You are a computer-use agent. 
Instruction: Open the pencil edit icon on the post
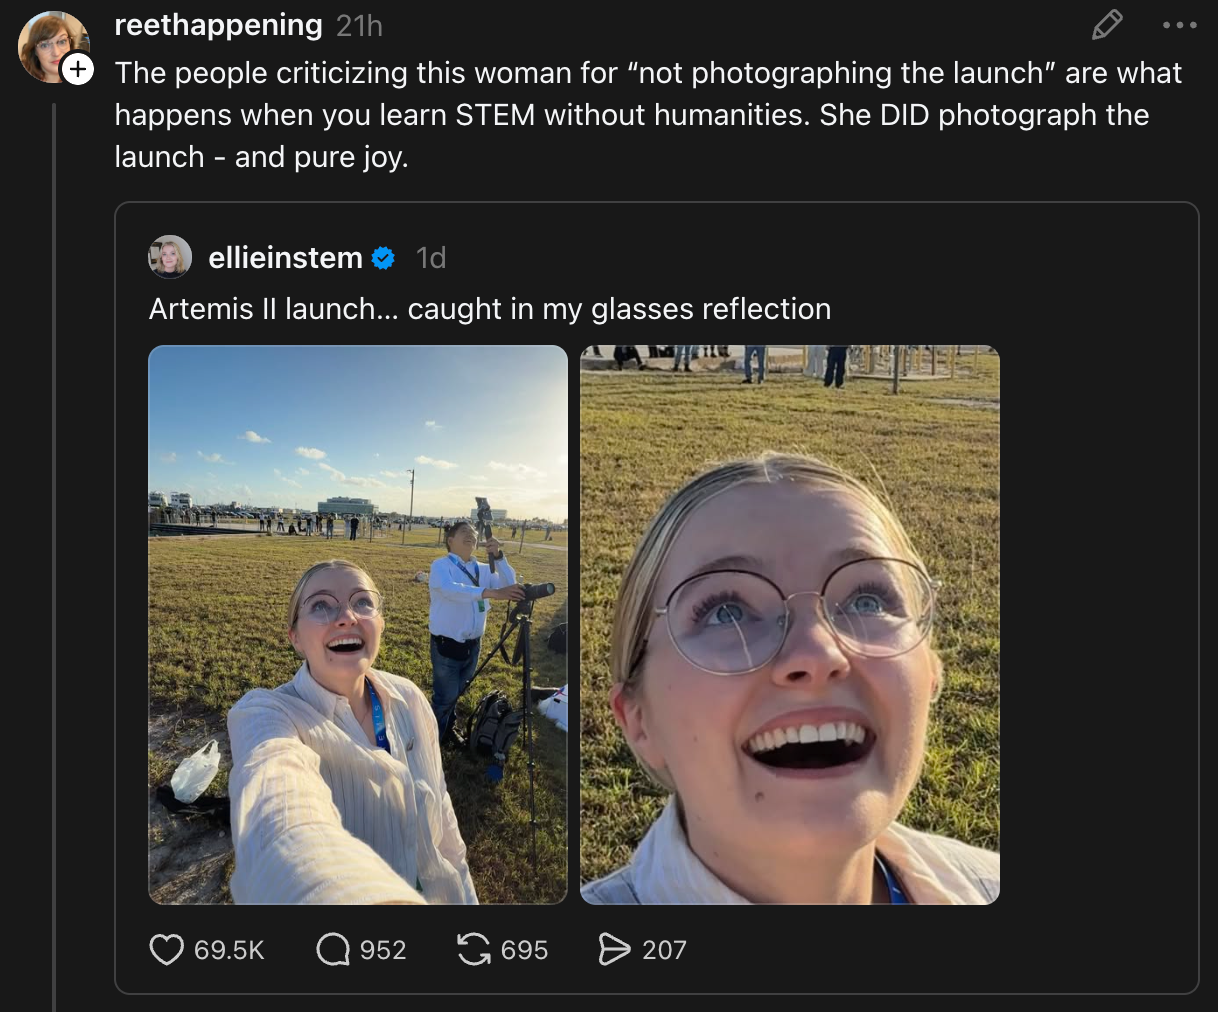click(x=1106, y=24)
